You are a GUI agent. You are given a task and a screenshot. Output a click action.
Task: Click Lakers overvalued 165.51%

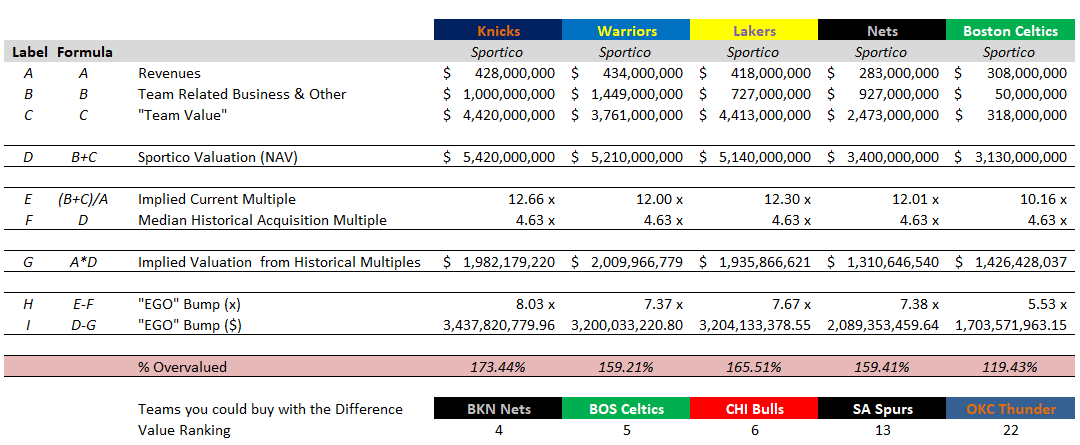pyautogui.click(x=754, y=367)
